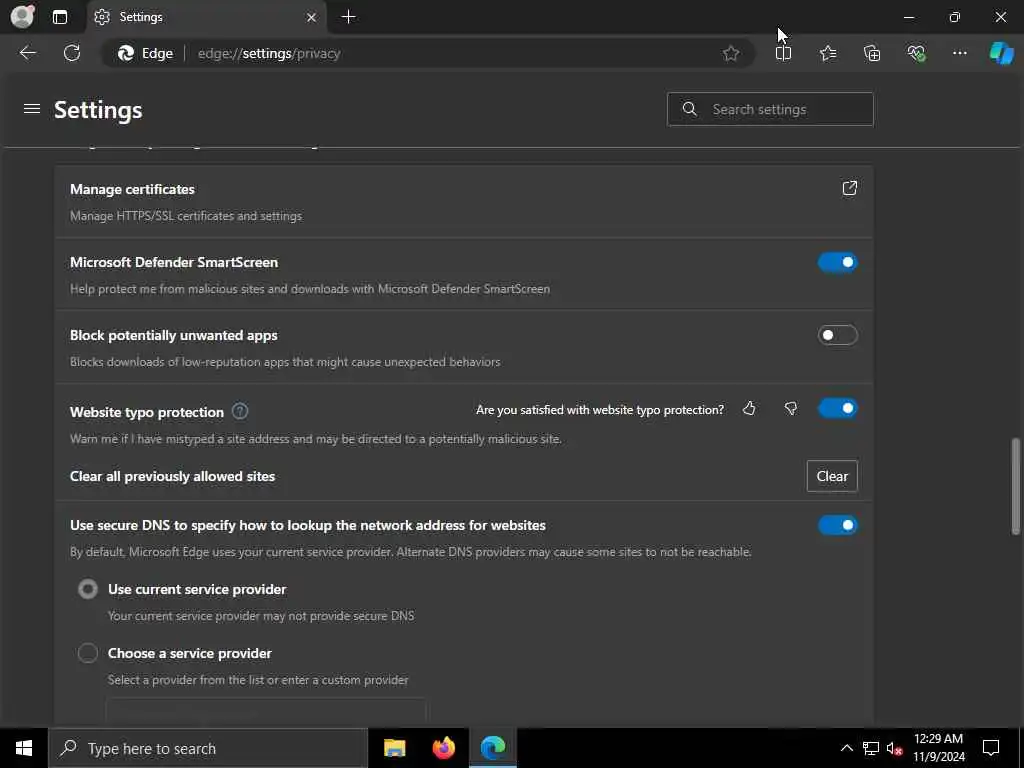
Task: Enable Block potentially unwanted apps
Action: tap(837, 335)
